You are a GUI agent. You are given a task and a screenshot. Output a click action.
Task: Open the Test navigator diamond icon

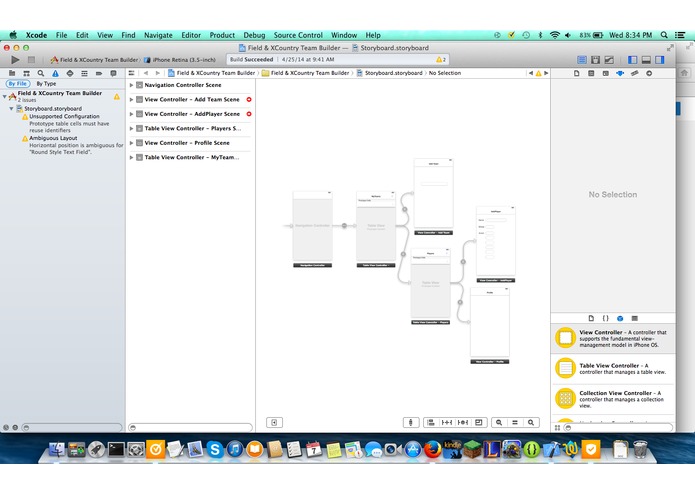(x=70, y=73)
